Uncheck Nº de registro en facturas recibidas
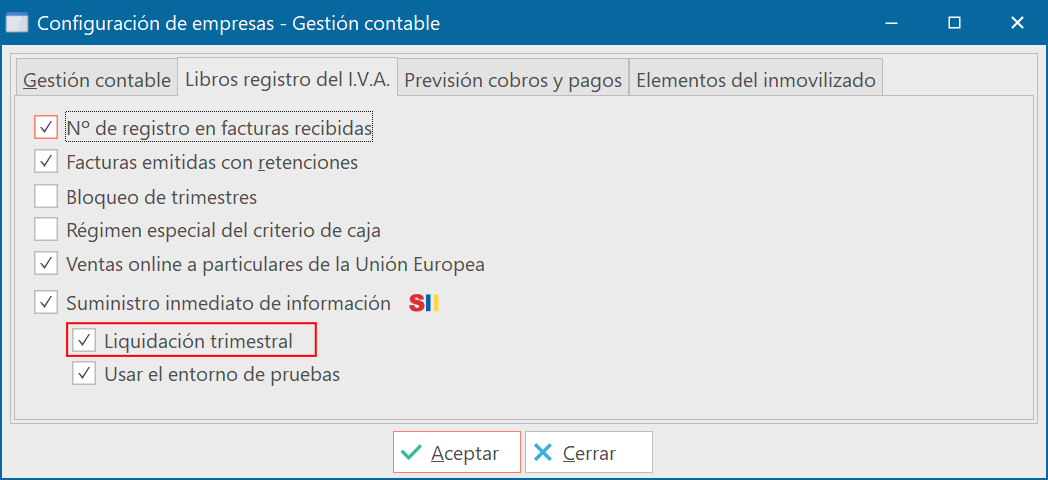Viewport: 1048px width, 480px height. pos(46,128)
